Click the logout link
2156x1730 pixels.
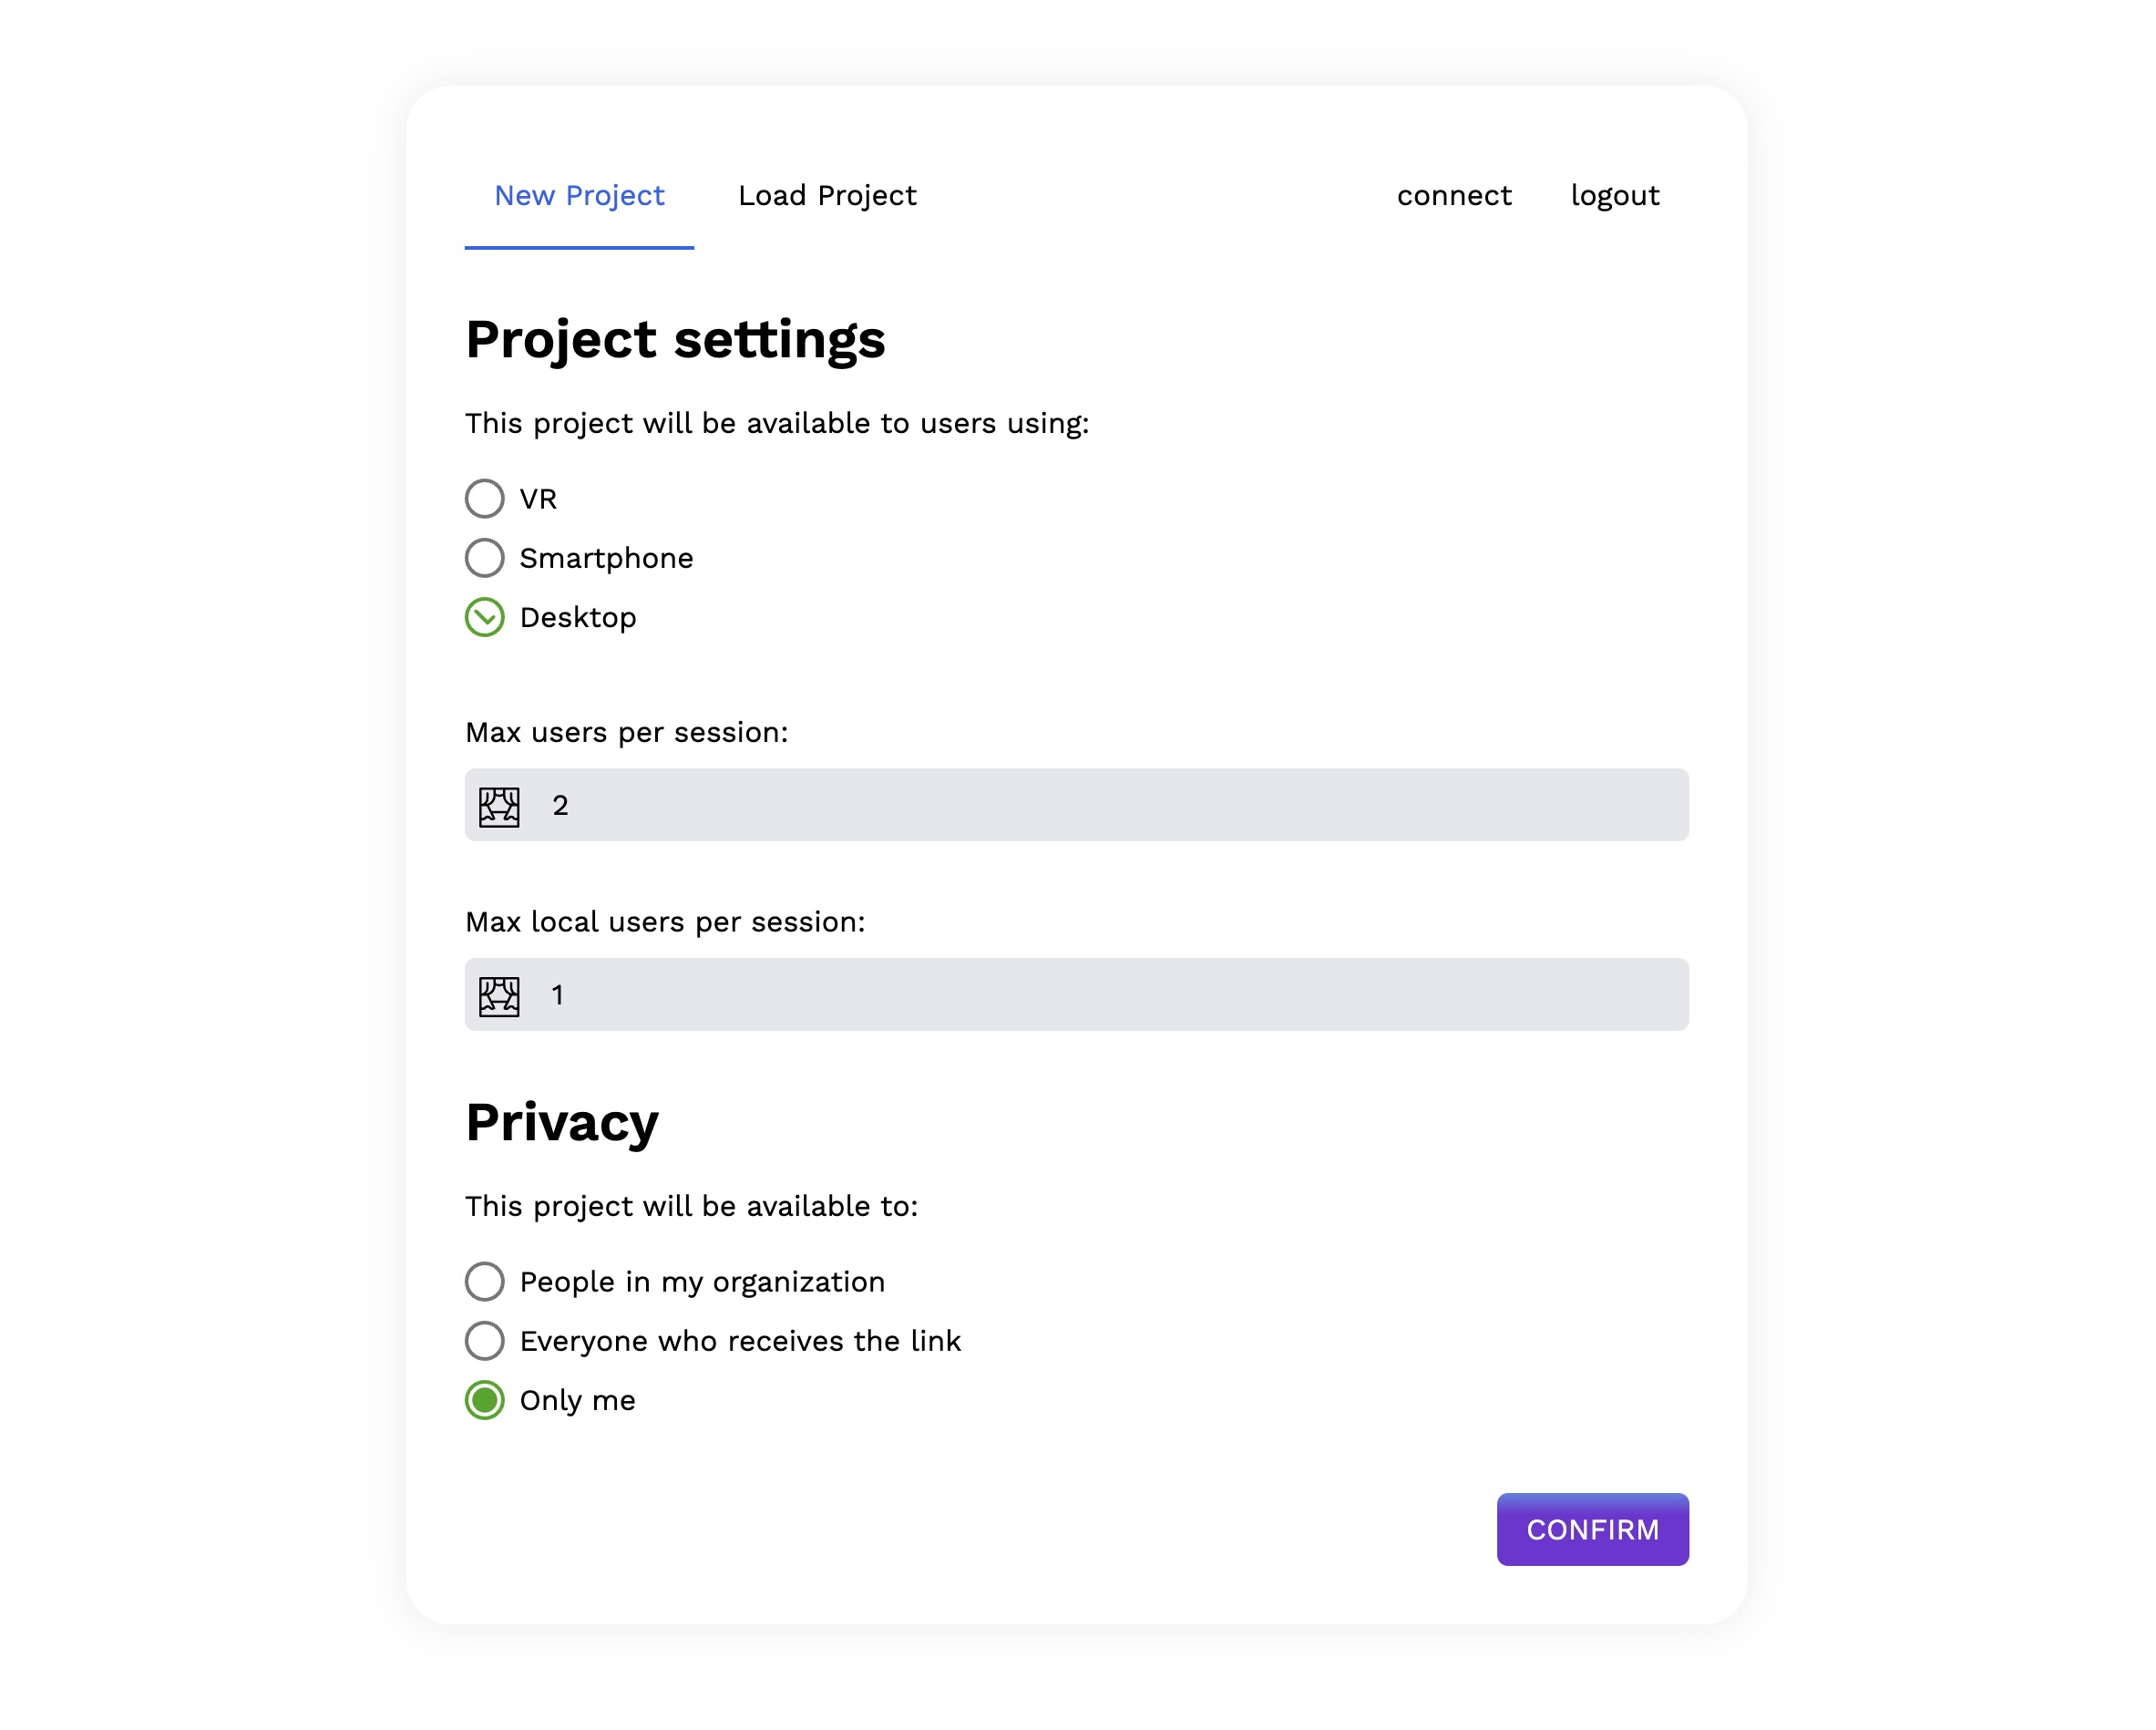tap(1615, 196)
